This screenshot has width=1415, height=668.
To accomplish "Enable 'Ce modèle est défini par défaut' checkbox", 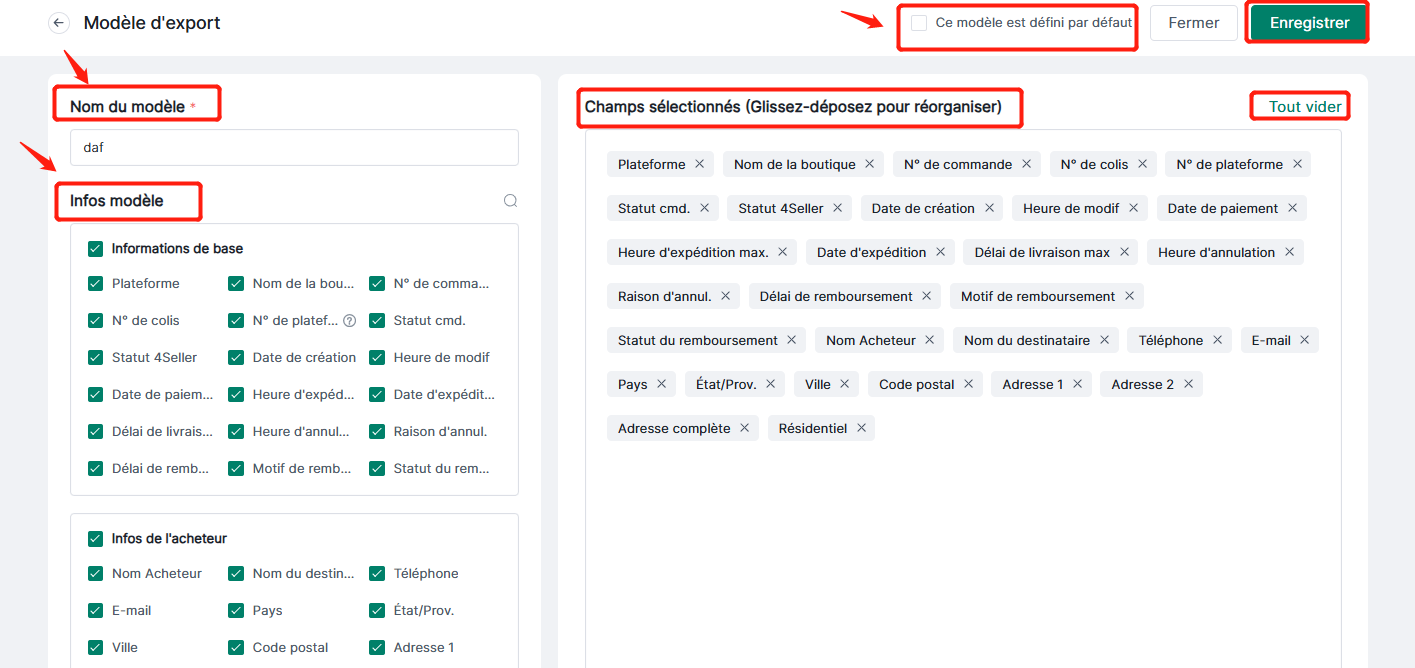I will [919, 23].
